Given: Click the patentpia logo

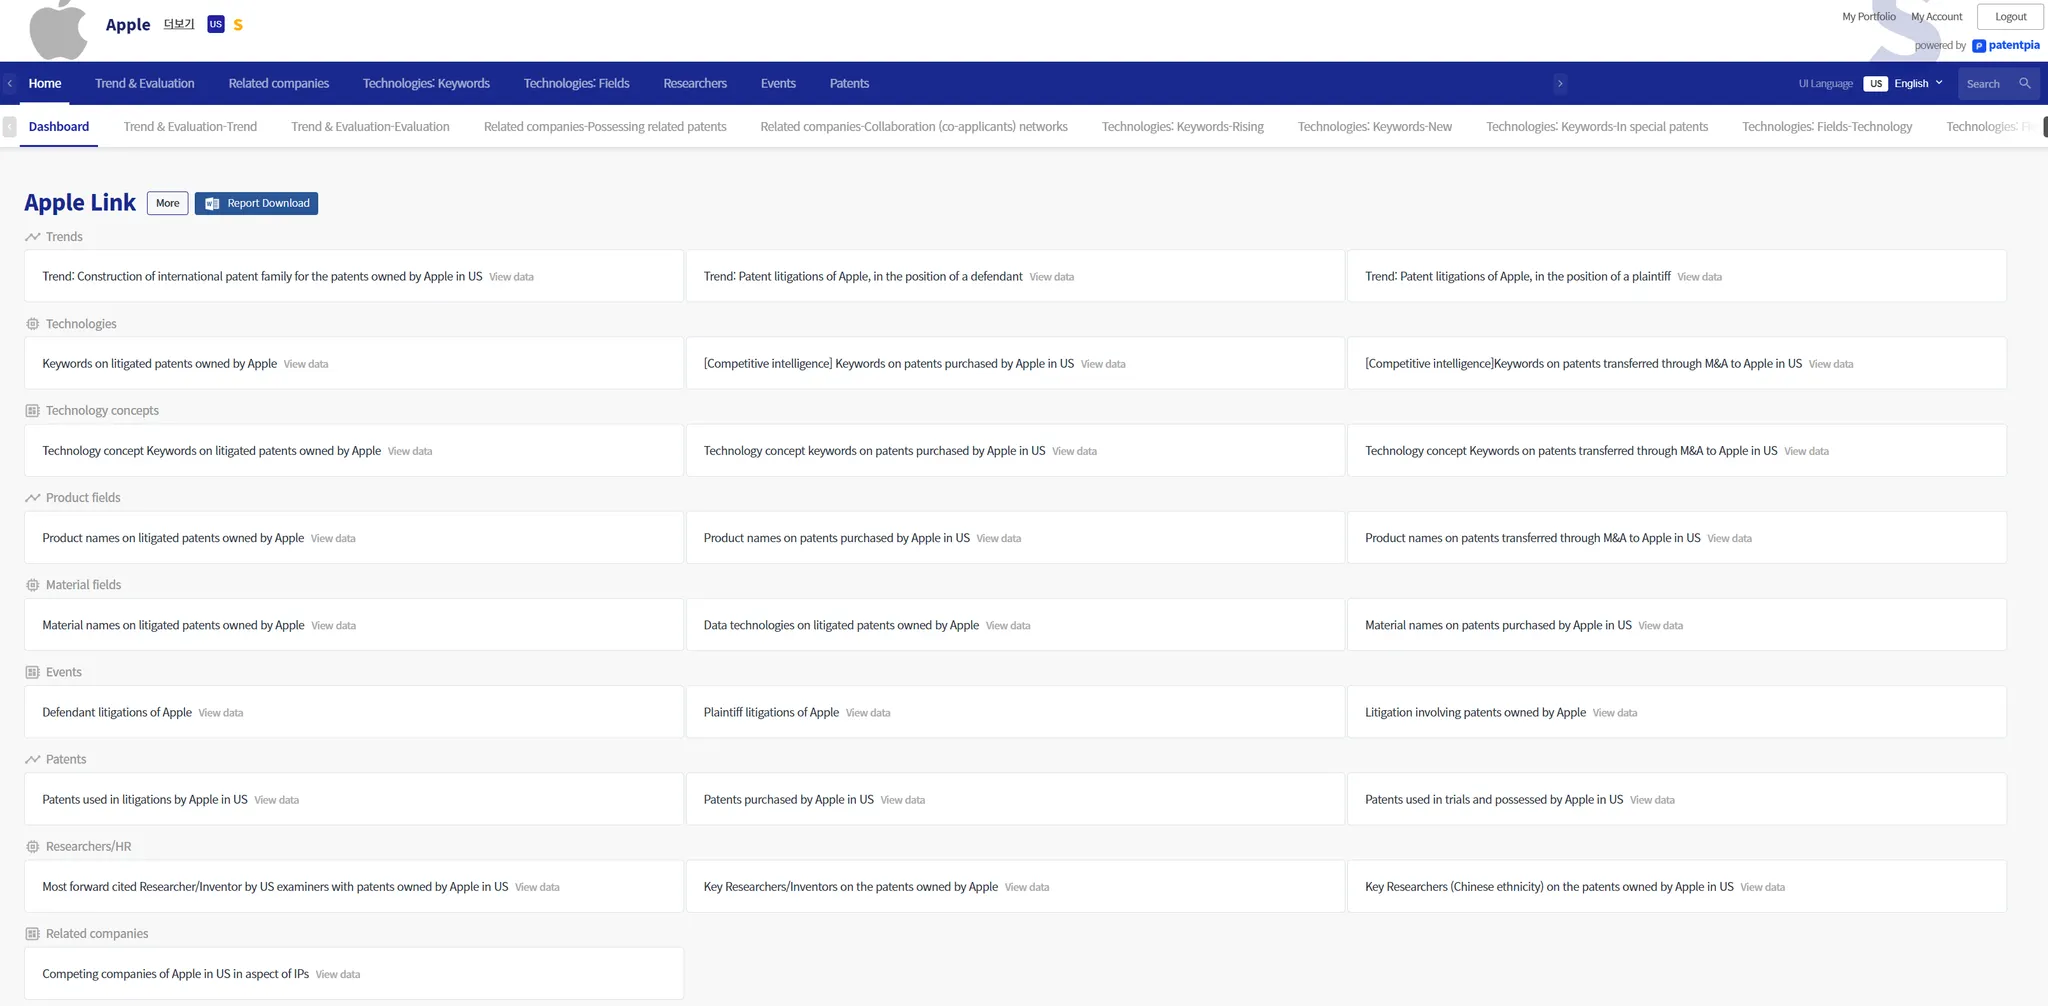Looking at the screenshot, I should coord(2006,45).
